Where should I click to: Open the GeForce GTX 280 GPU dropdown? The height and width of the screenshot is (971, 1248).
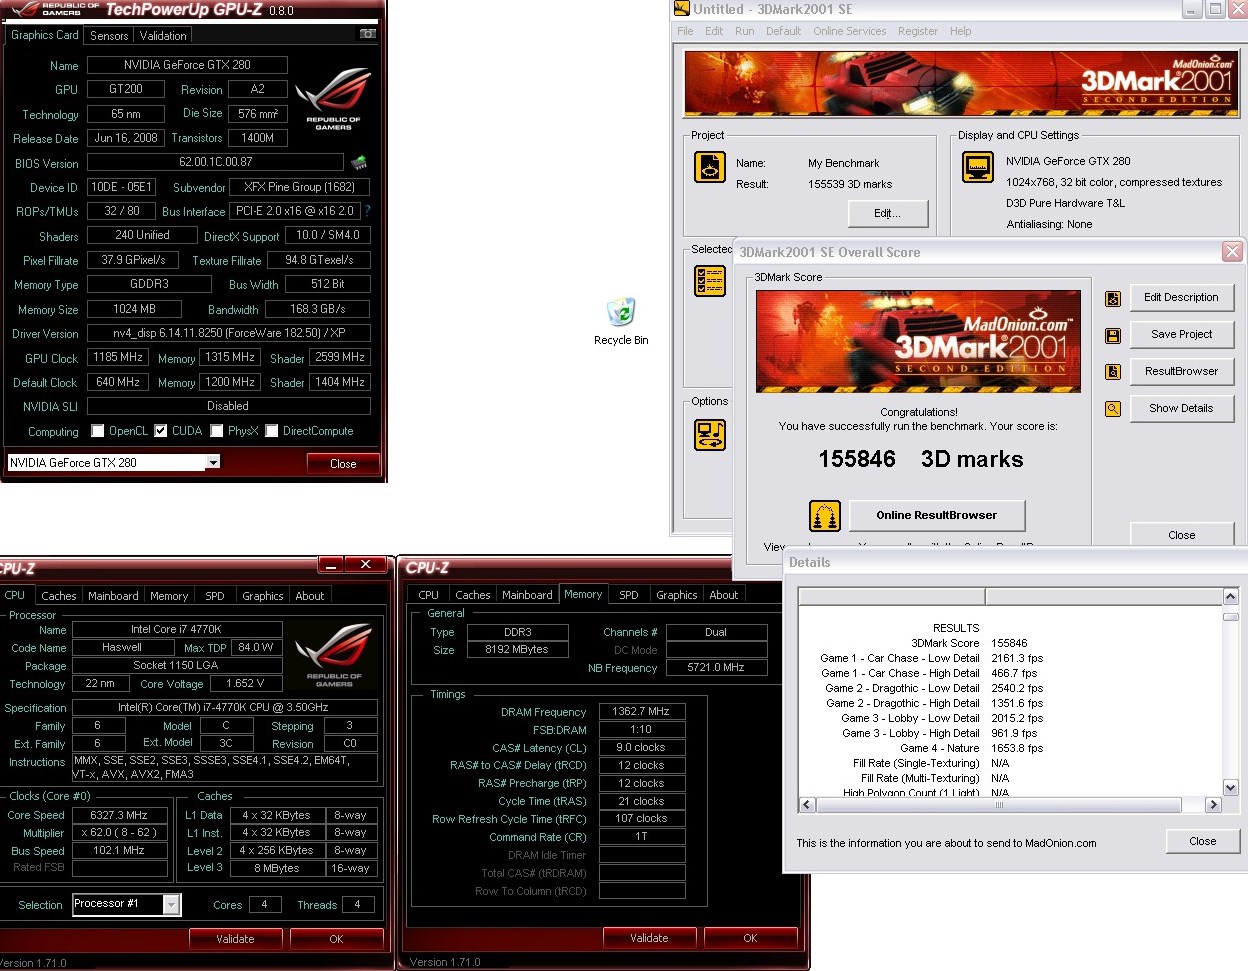click(213, 462)
